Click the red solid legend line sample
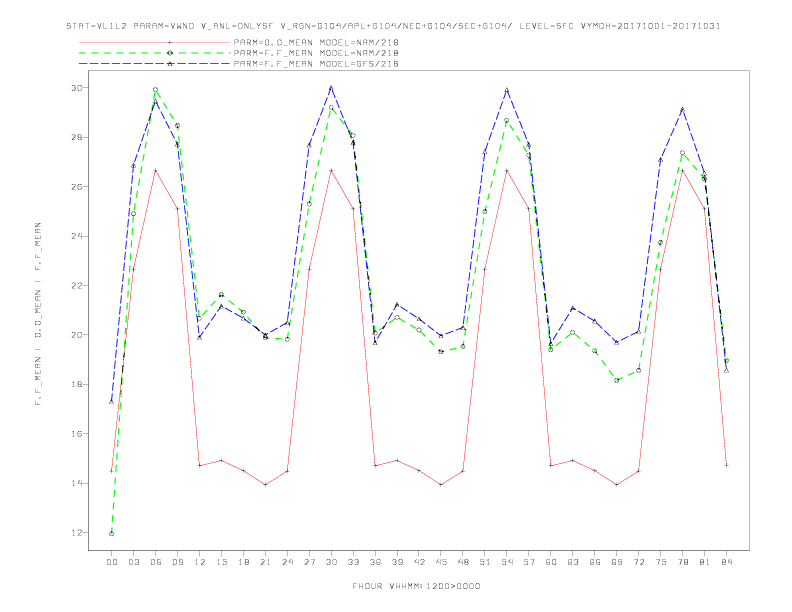The image size is (792, 612). 155,42
